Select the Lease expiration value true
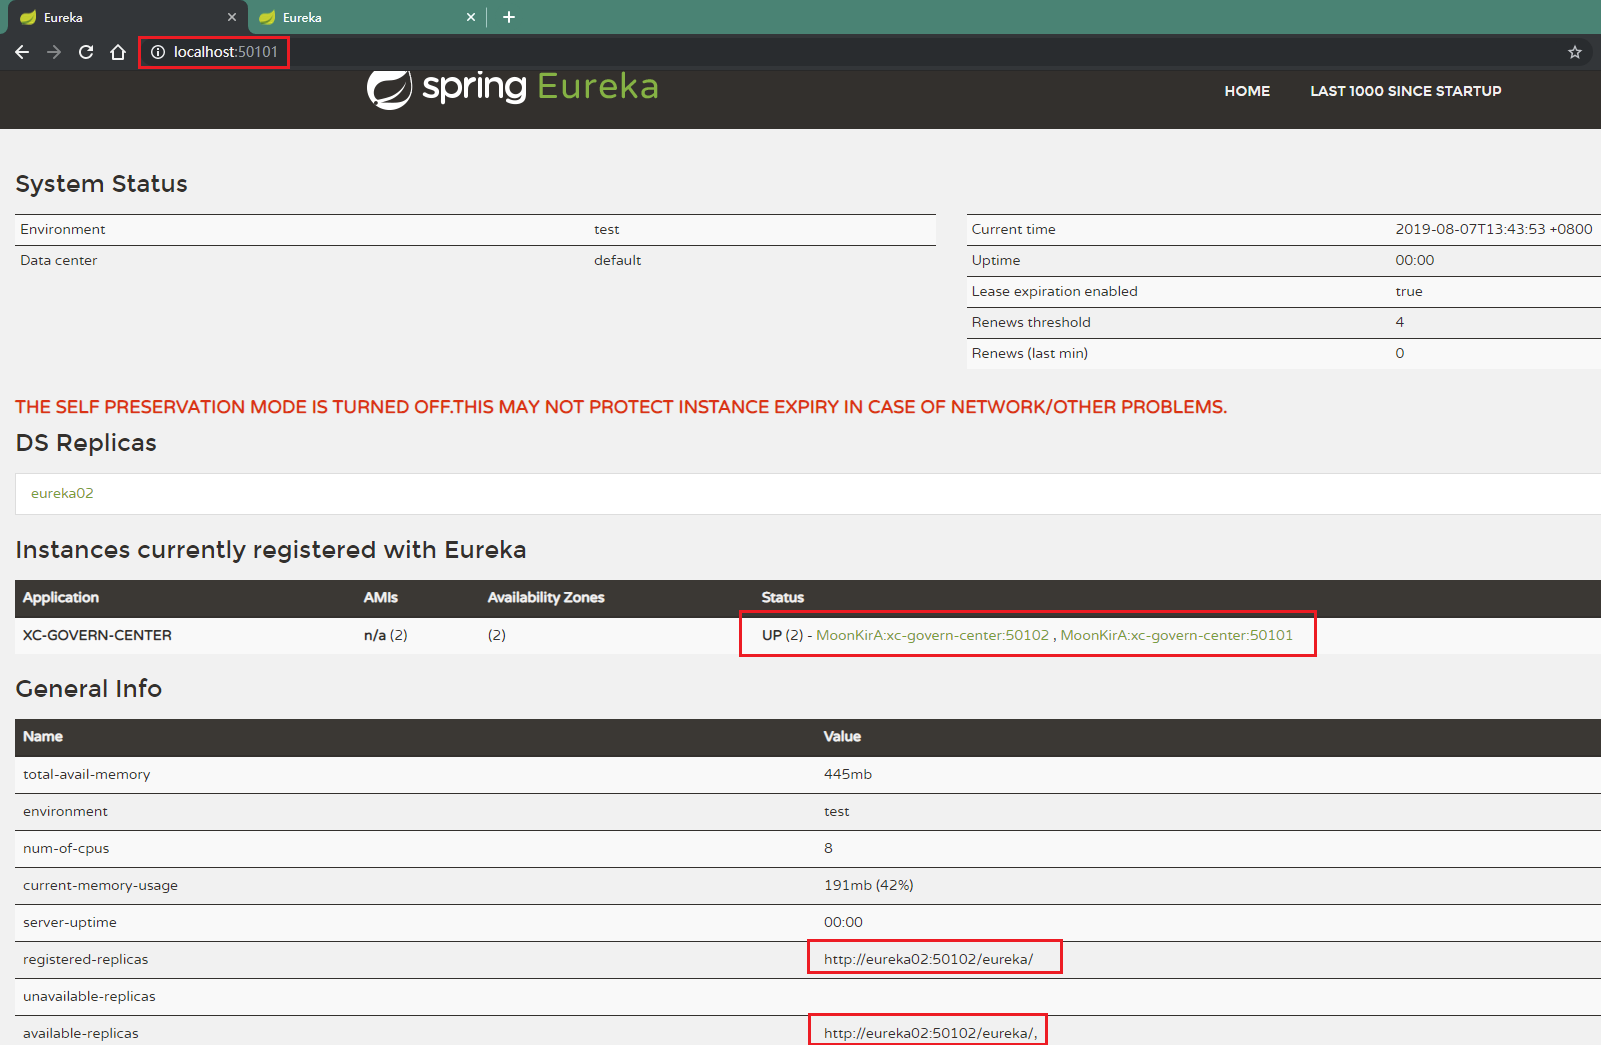The image size is (1601, 1045). (x=1409, y=291)
